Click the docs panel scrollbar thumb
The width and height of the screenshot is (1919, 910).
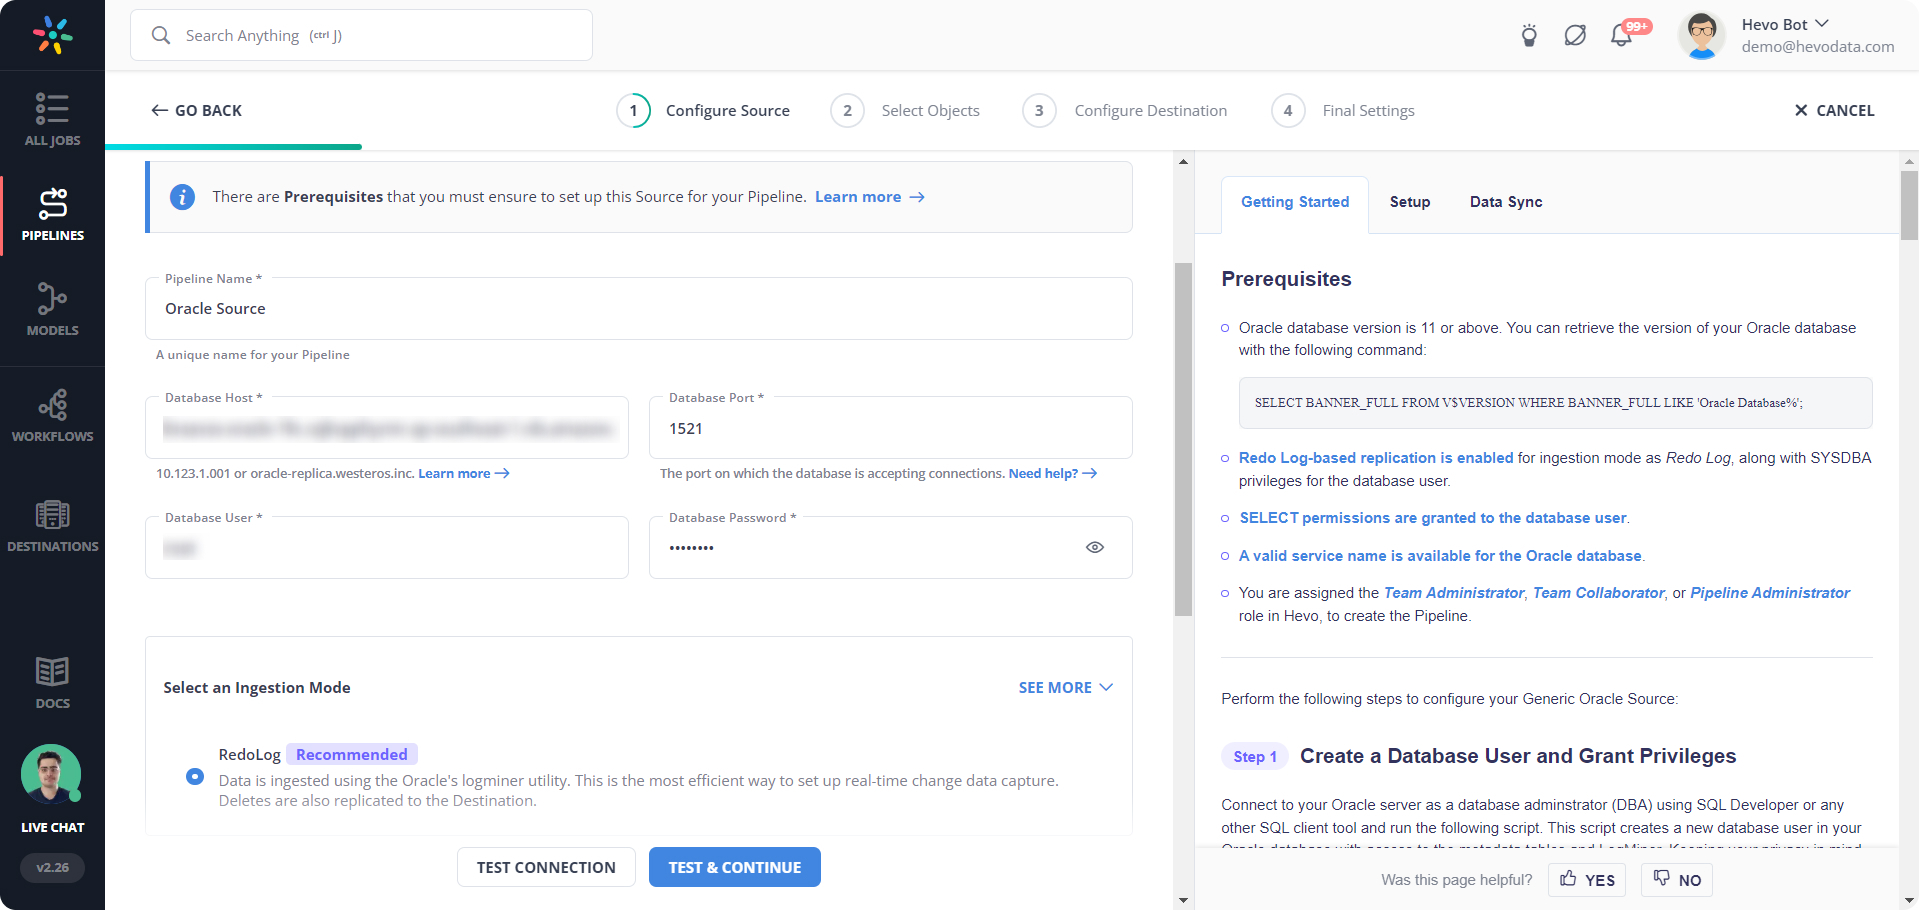pyautogui.click(x=1909, y=205)
